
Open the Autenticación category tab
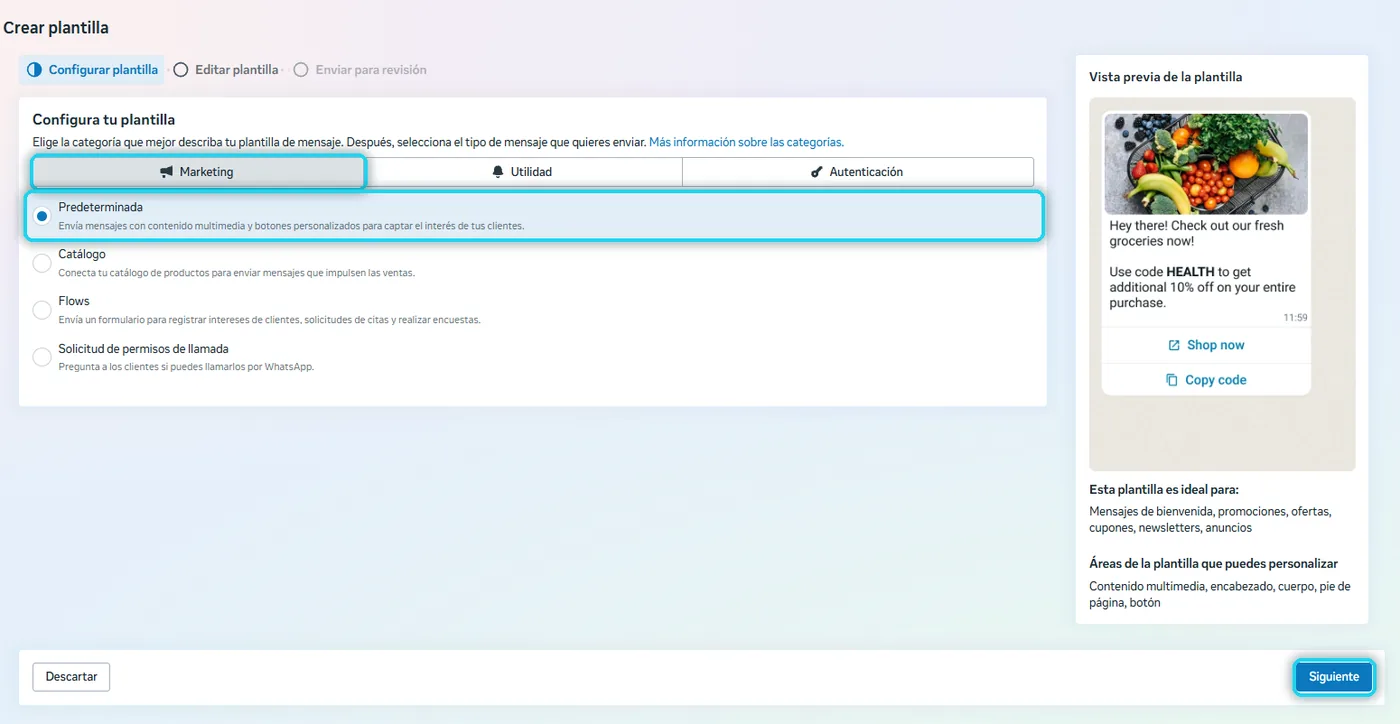(858, 172)
